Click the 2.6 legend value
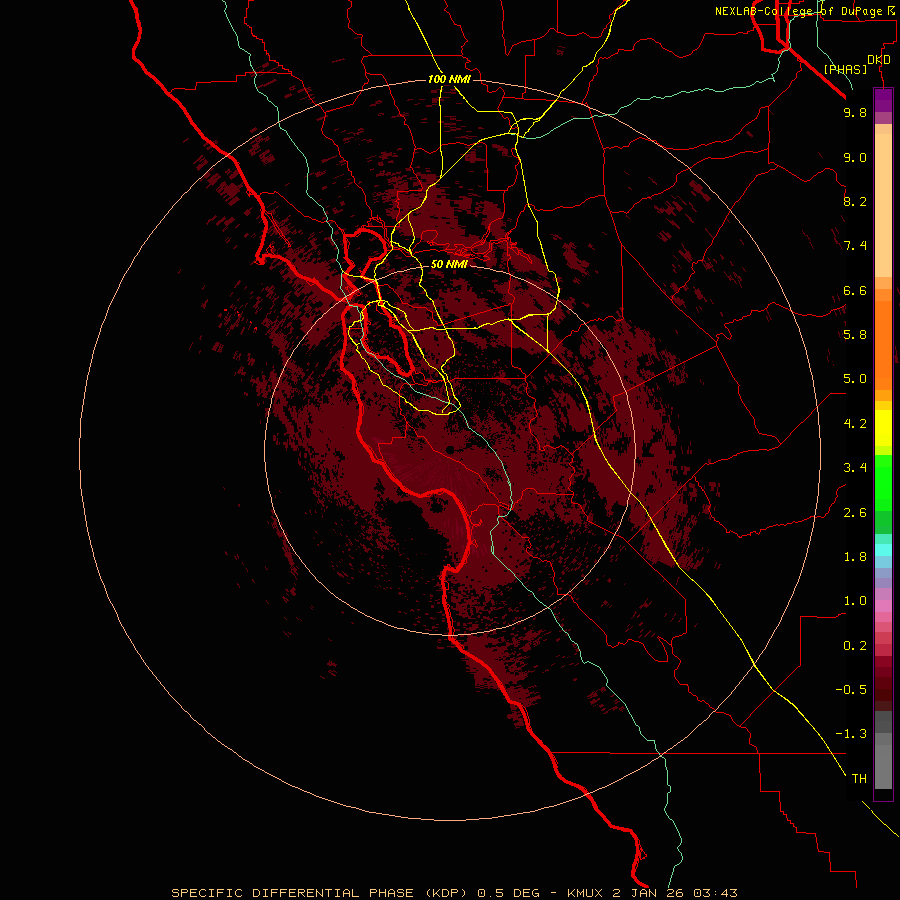Viewport: 900px width, 900px height. pyautogui.click(x=855, y=513)
